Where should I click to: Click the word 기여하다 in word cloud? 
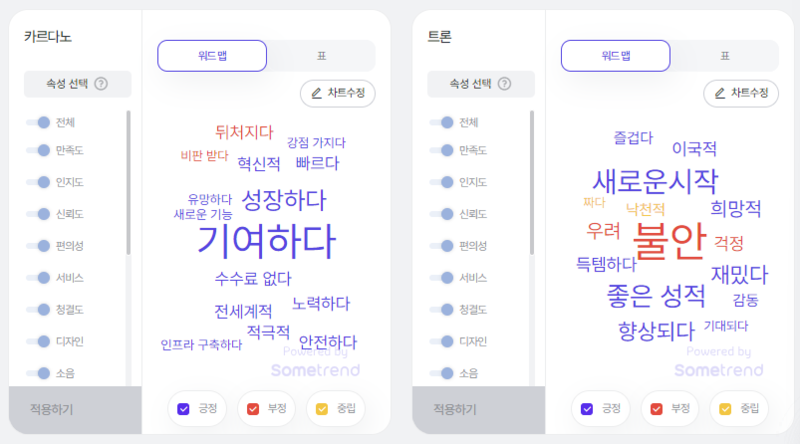click(x=266, y=241)
